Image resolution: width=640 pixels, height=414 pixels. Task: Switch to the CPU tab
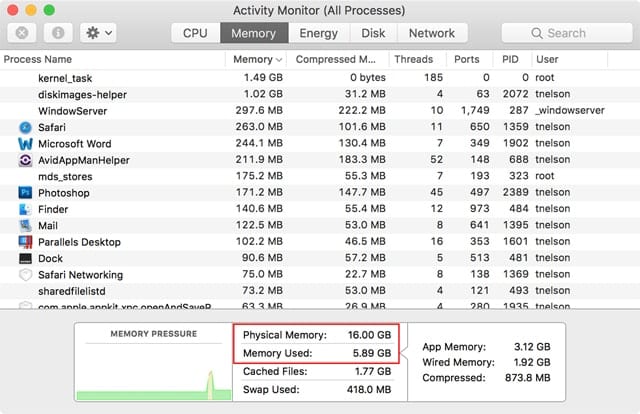click(195, 33)
